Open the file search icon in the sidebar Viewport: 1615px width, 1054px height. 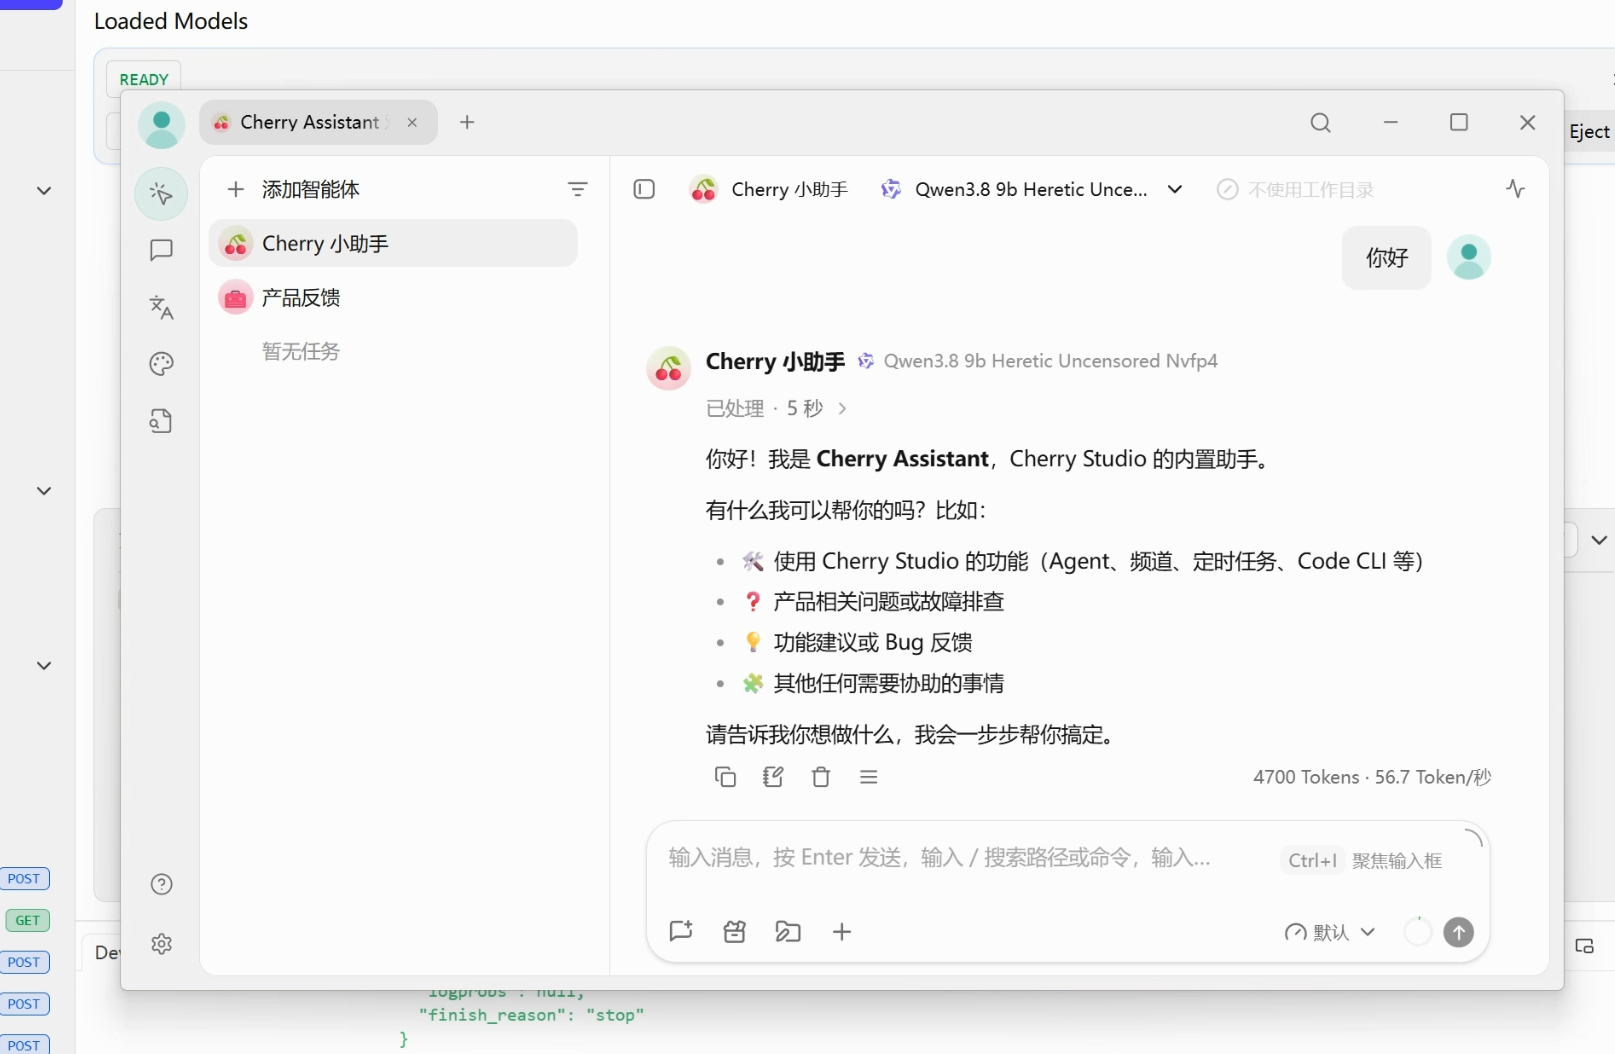pyautogui.click(x=161, y=421)
